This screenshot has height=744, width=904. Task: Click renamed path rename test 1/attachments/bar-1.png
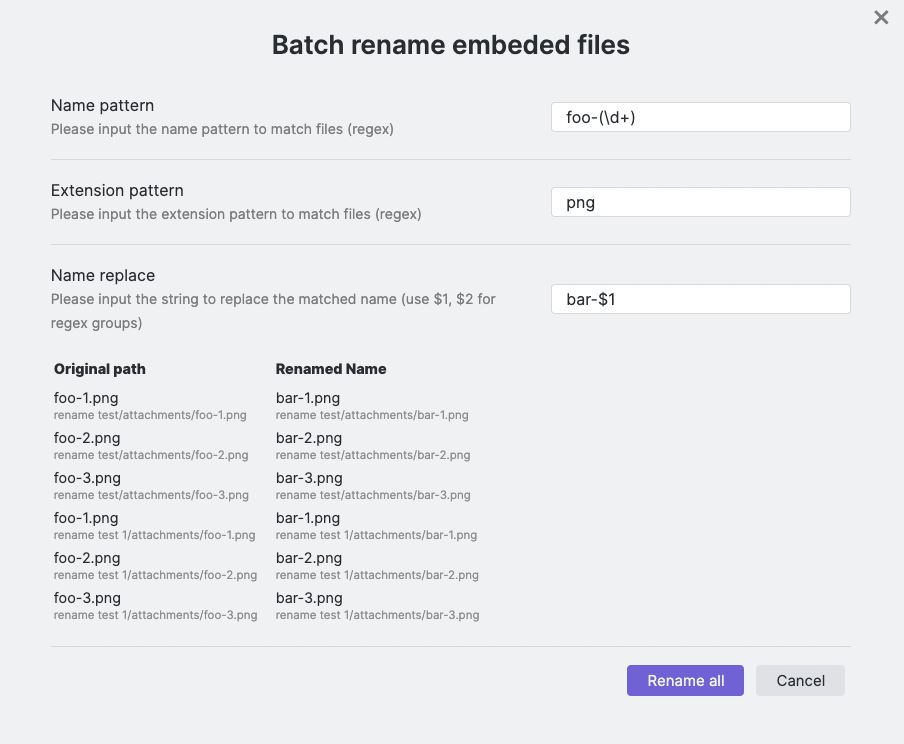pyautogui.click(x=377, y=535)
